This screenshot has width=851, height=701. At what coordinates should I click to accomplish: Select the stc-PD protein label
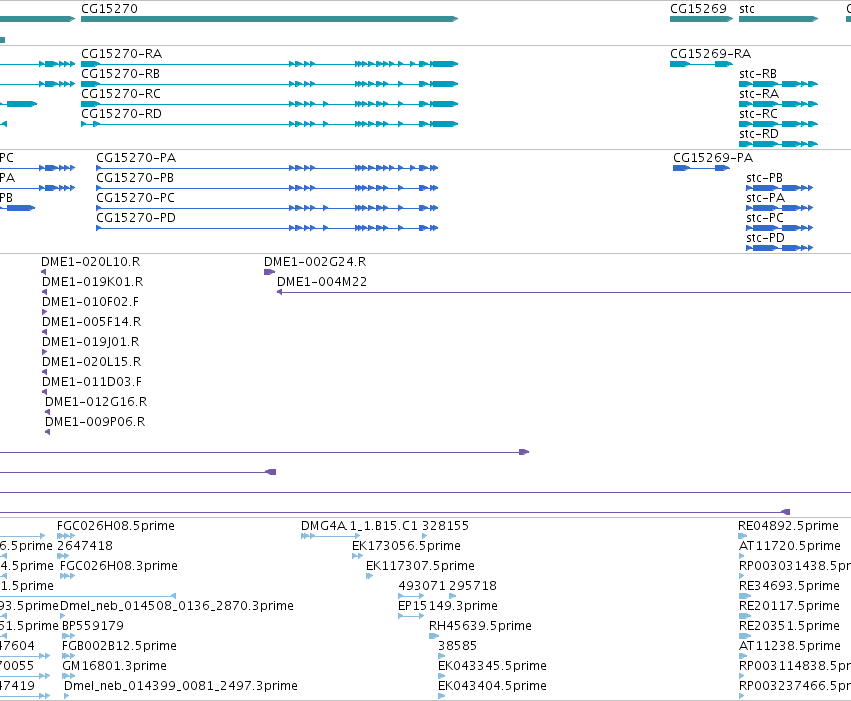pyautogui.click(x=765, y=238)
